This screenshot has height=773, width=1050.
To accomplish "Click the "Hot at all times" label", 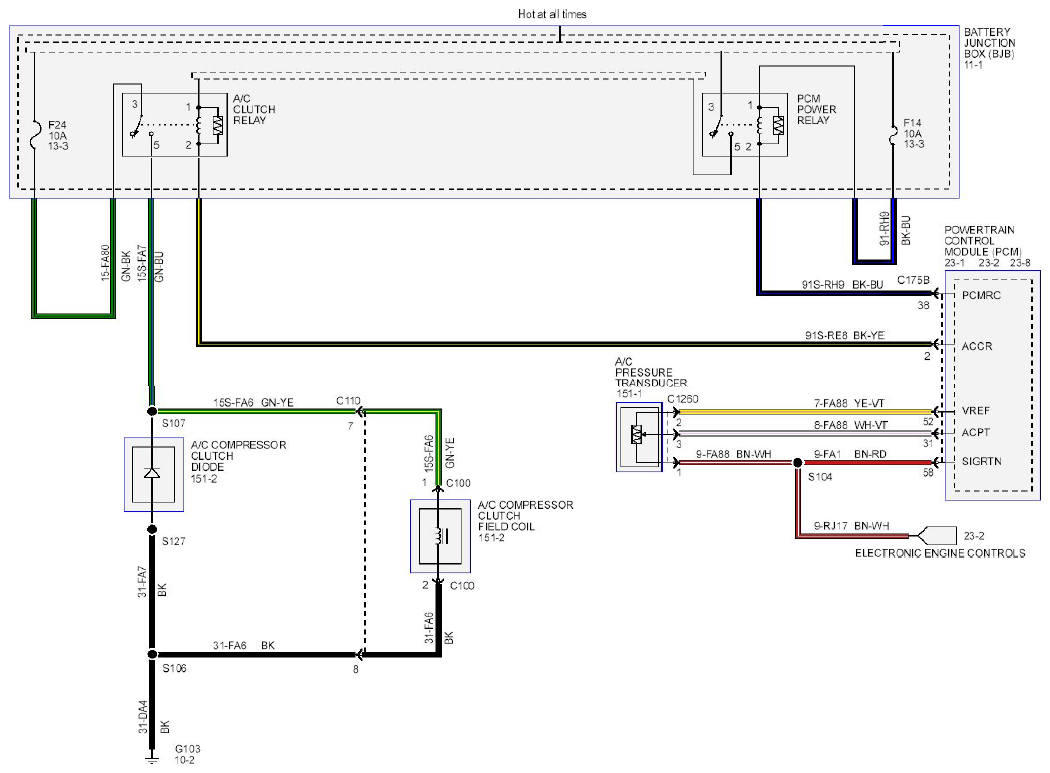I will [552, 13].
